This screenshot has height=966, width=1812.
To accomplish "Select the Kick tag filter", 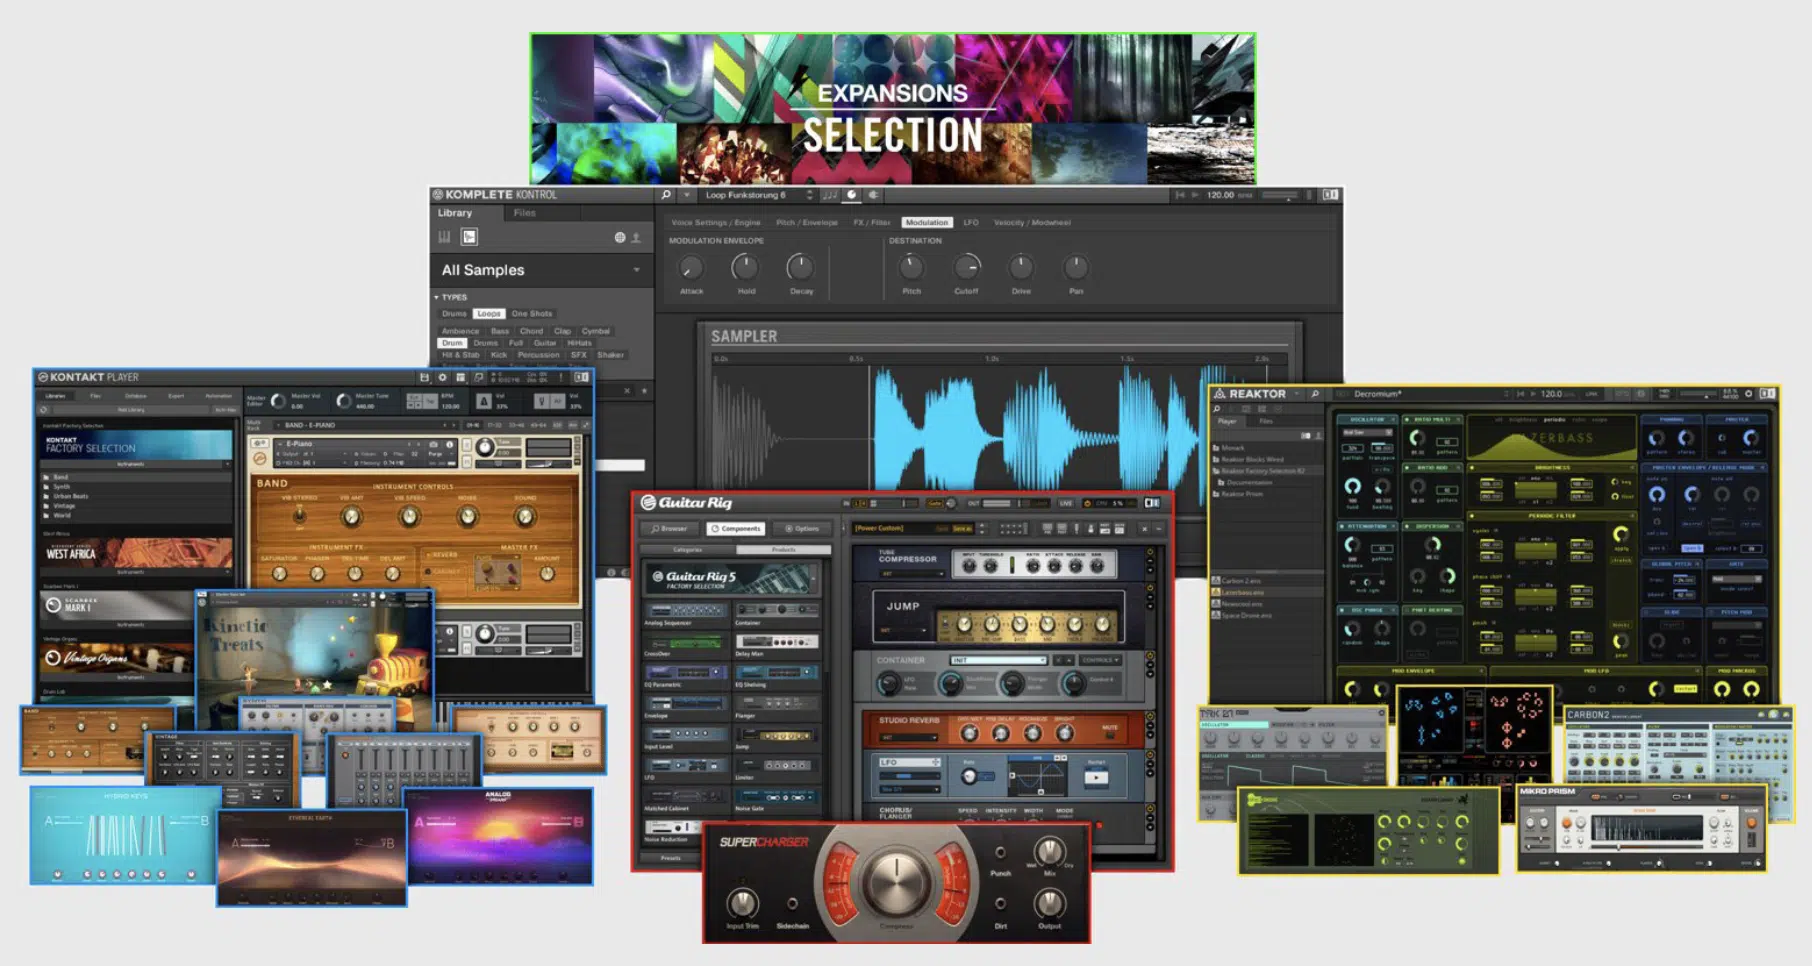I will click(x=499, y=355).
